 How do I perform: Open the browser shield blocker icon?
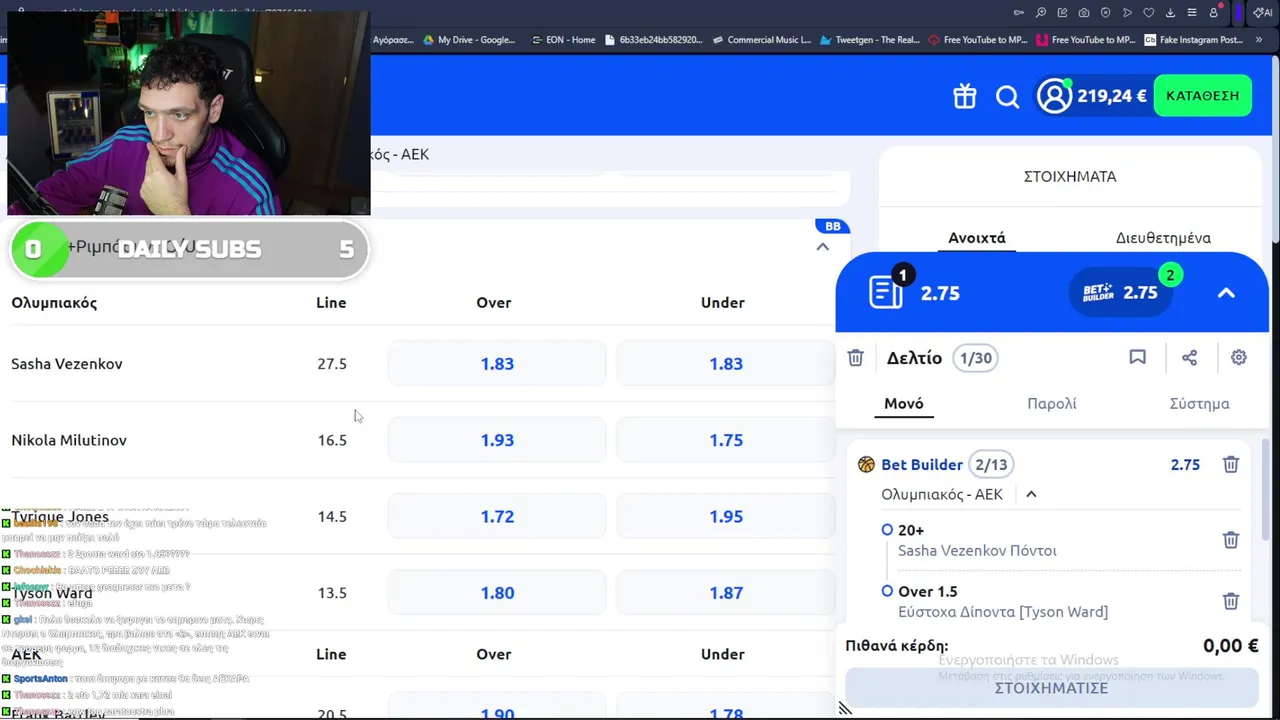(x=1105, y=13)
